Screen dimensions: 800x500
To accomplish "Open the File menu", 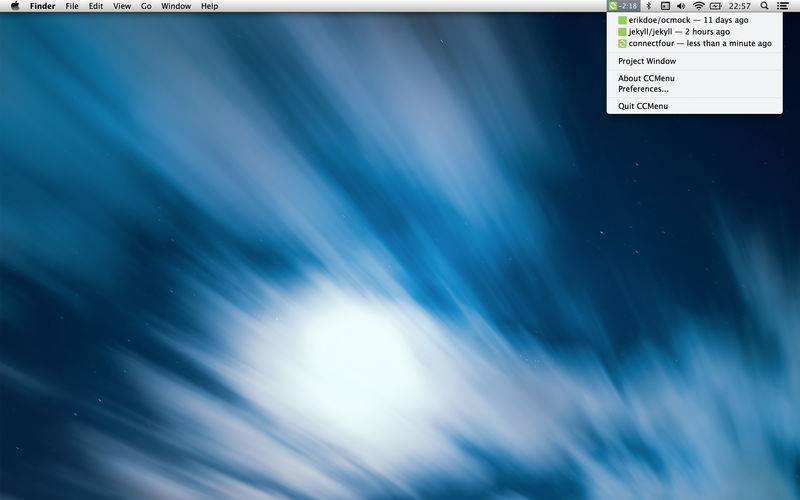I will tap(72, 6).
